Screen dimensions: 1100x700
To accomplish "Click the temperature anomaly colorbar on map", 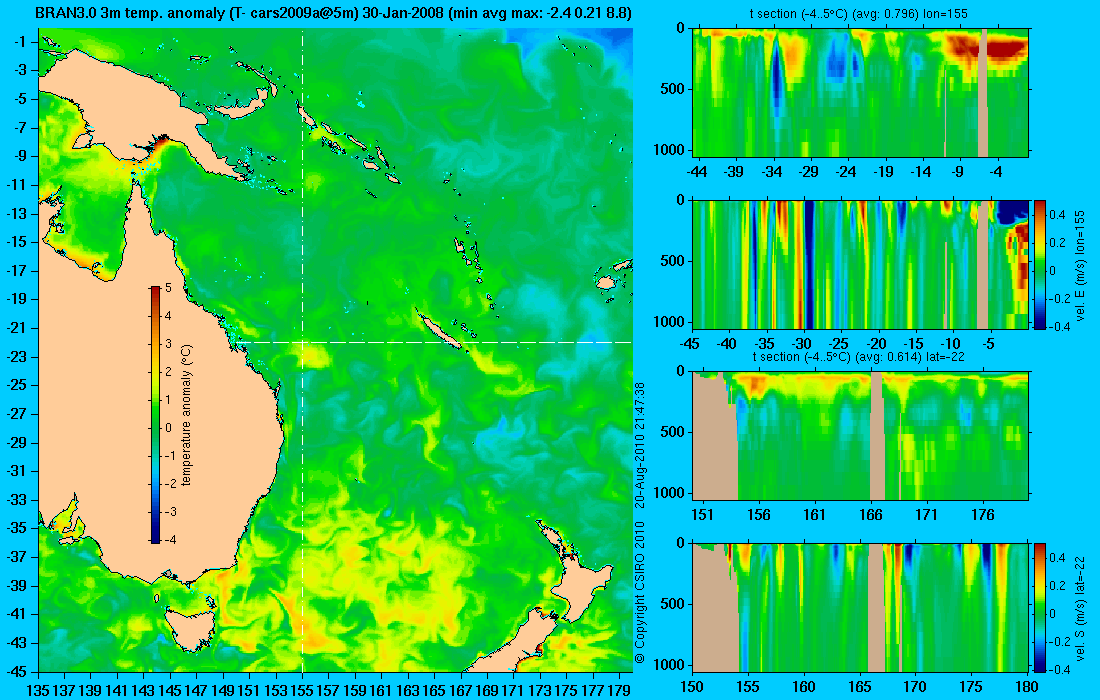I will pos(154,415).
